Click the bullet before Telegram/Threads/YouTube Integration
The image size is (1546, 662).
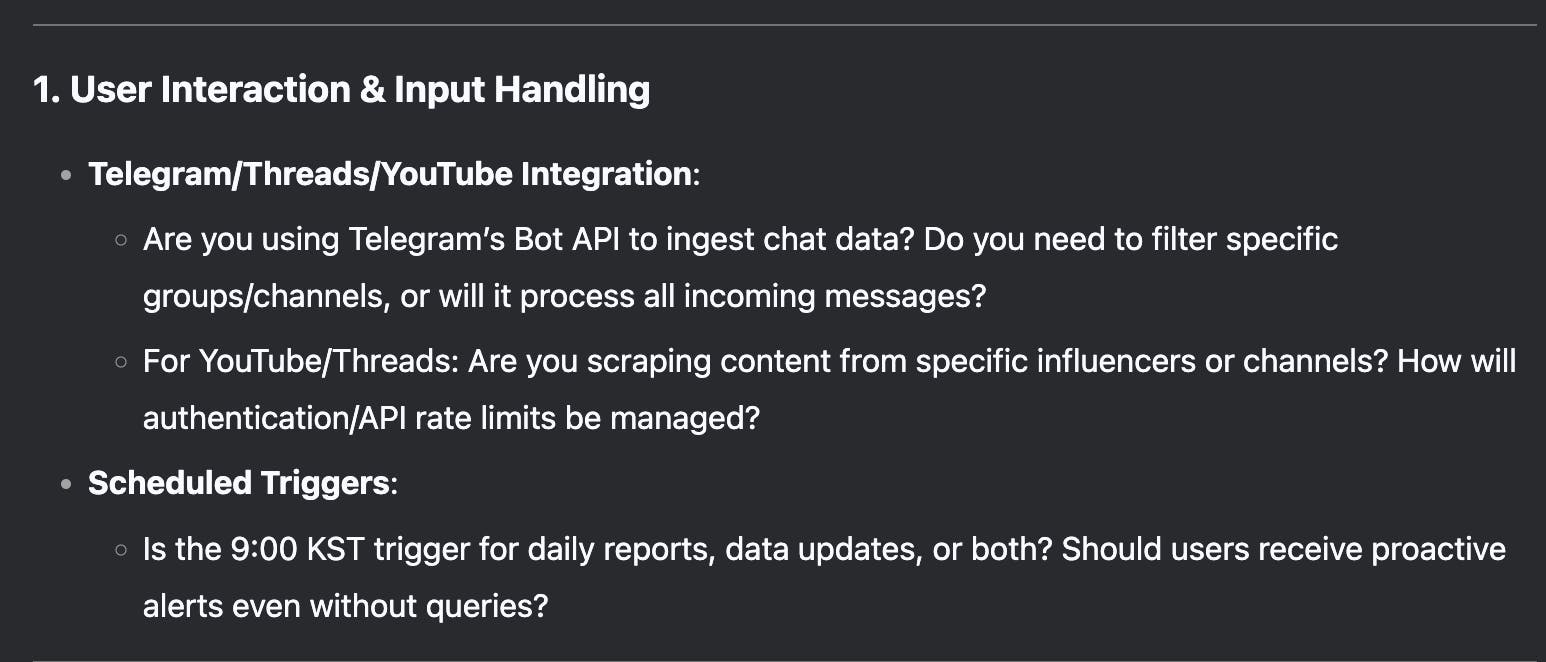[66, 175]
